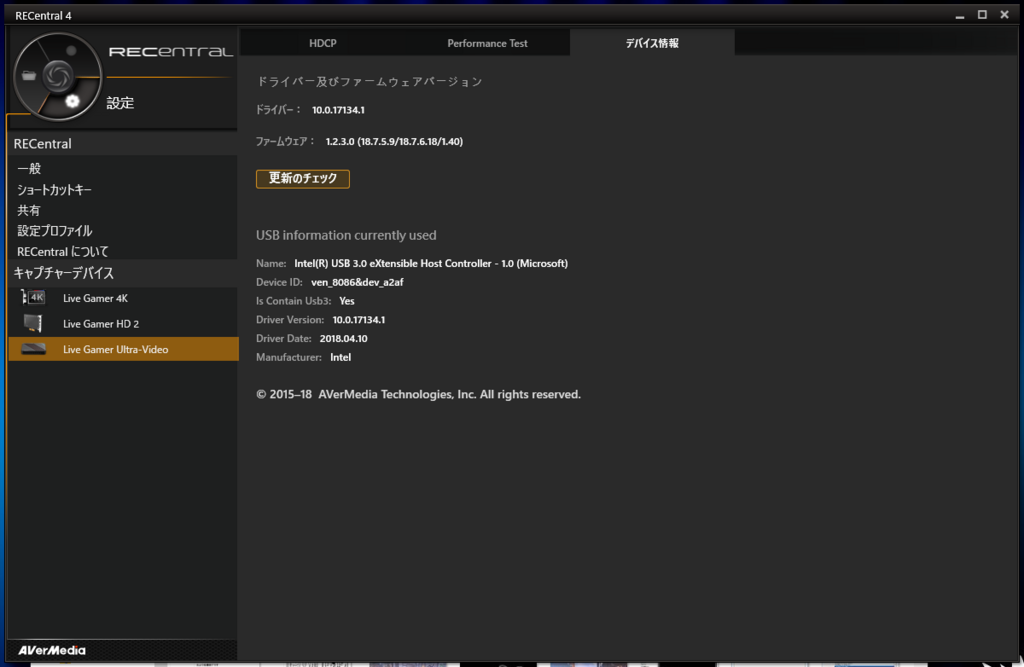
Task: Open the Performance Test tab
Action: pos(487,43)
